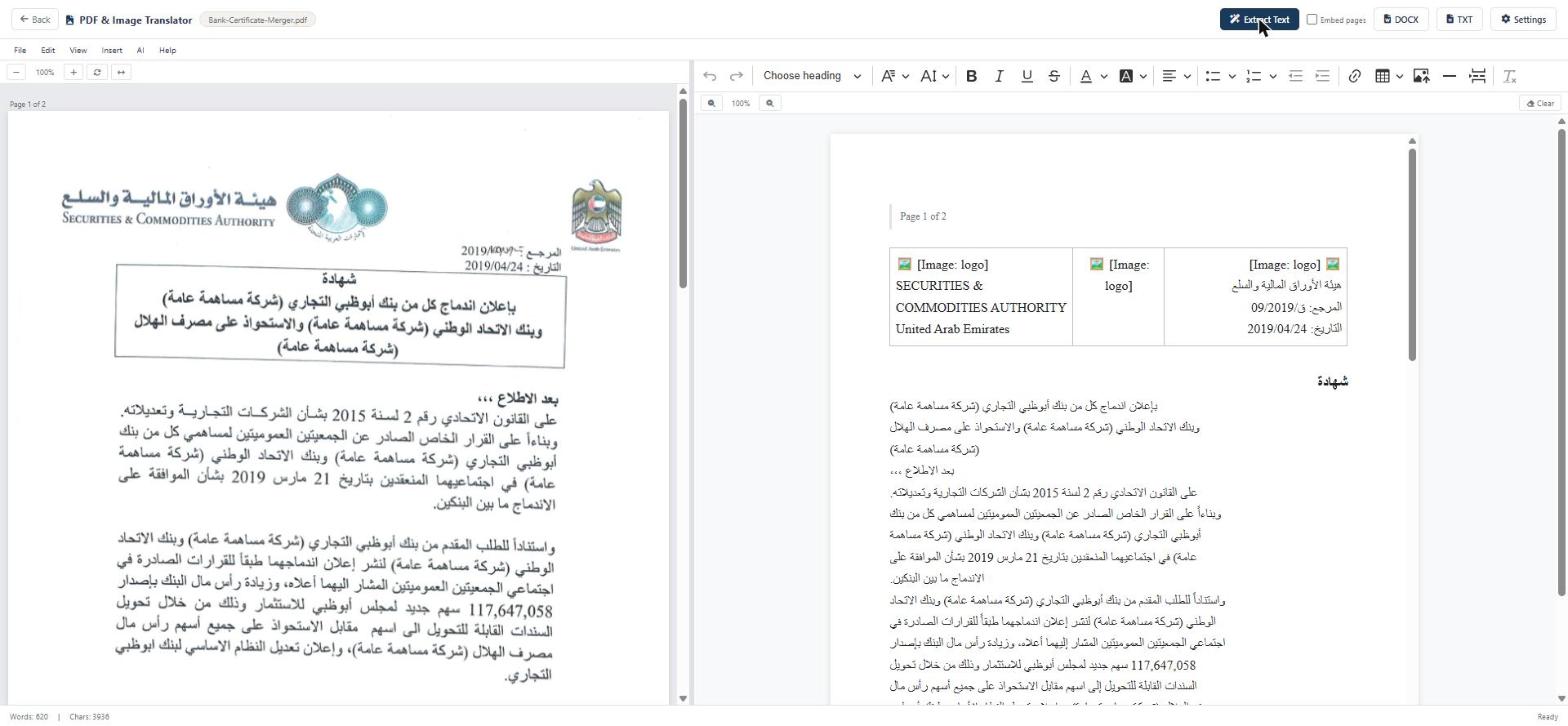Image resolution: width=1568 pixels, height=726 pixels.
Task: Click the Extract Text button
Action: coord(1259,19)
